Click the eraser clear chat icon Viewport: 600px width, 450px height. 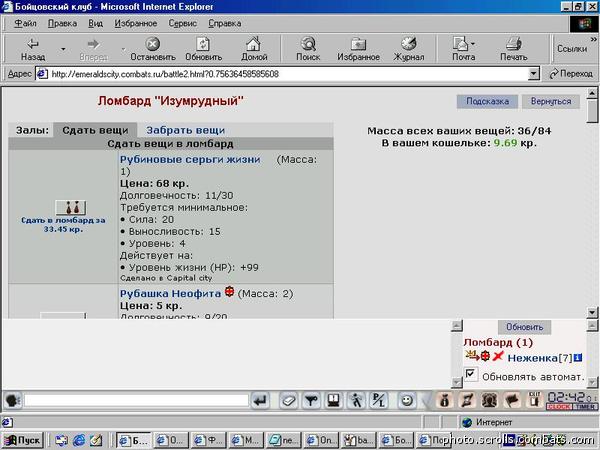289,401
